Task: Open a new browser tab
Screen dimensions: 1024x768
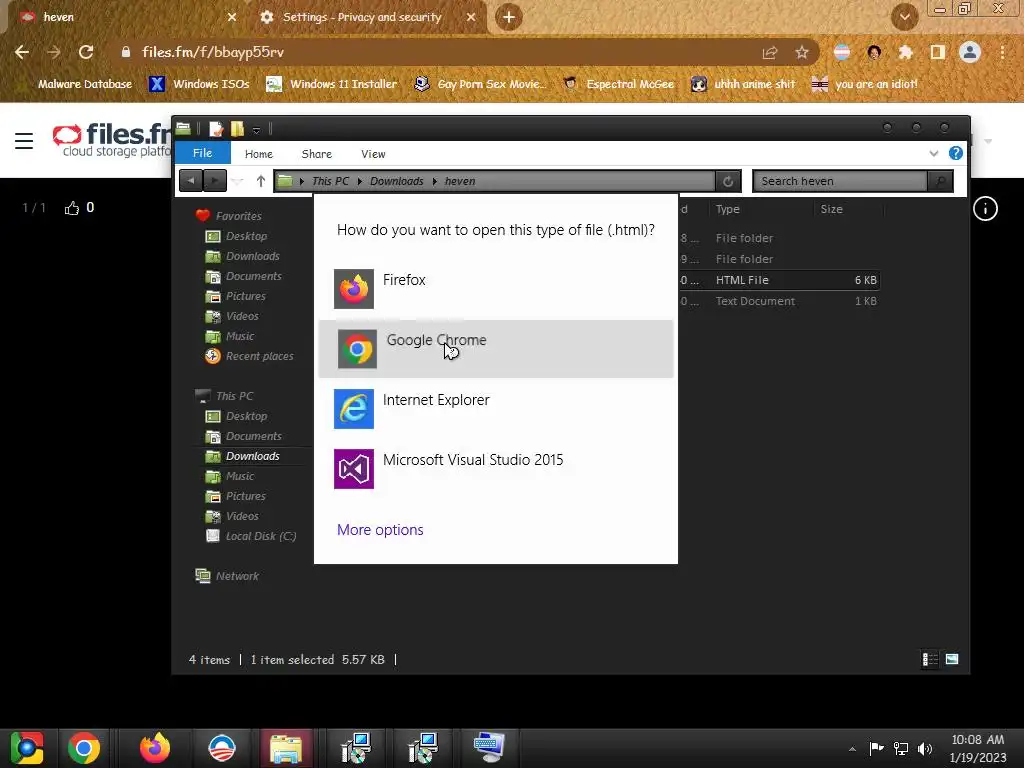Action: pyautogui.click(x=509, y=17)
